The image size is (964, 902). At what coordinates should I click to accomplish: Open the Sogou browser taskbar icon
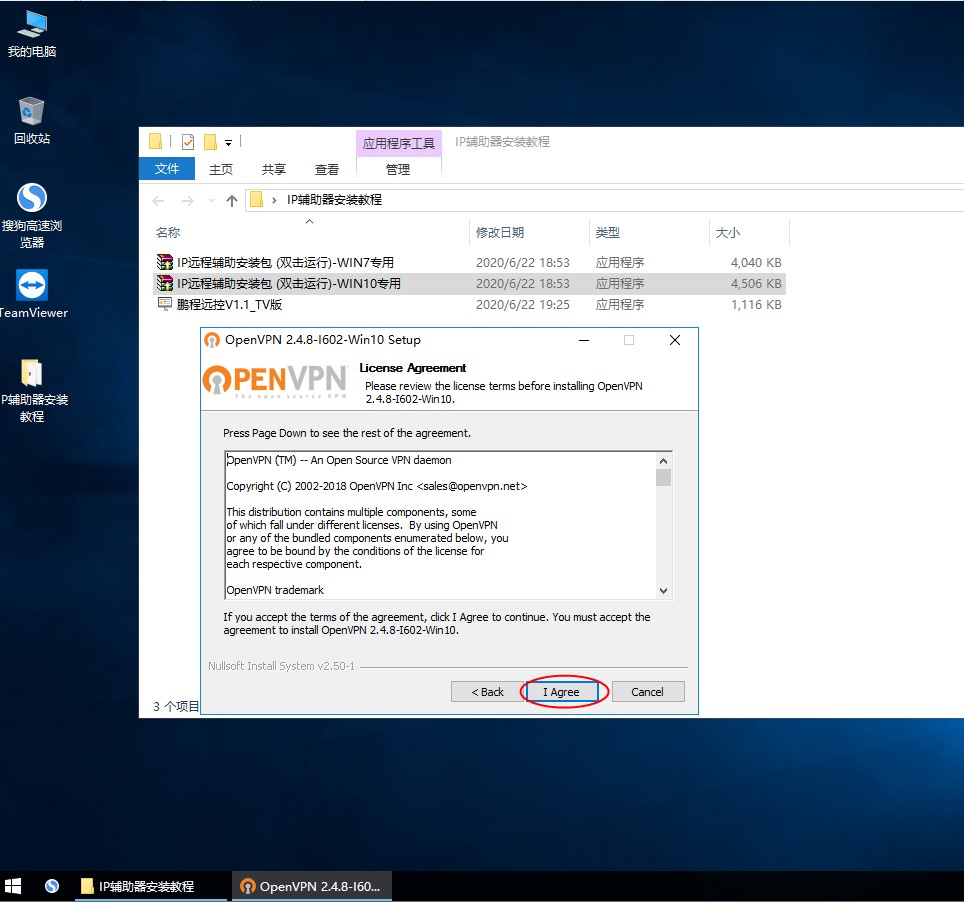pyautogui.click(x=52, y=886)
